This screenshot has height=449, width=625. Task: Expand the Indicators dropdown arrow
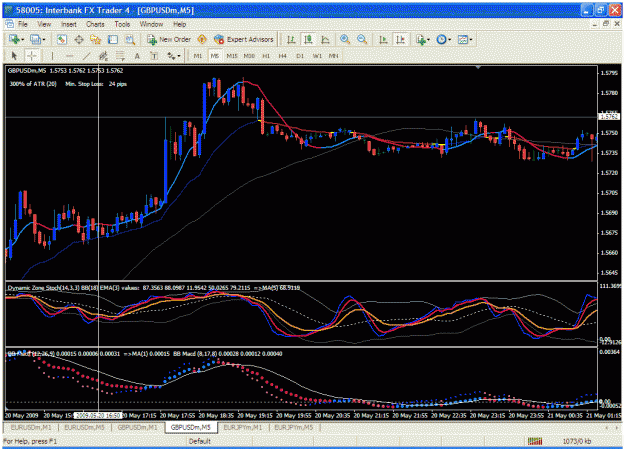[x=428, y=39]
